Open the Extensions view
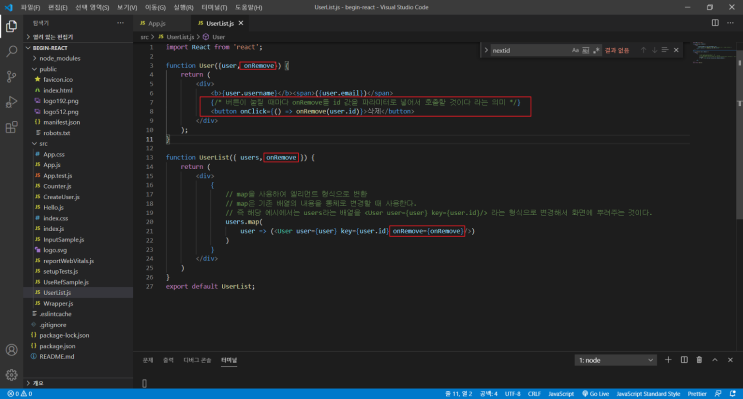Viewport: 743px width, 399px height. pyautogui.click(x=11, y=127)
